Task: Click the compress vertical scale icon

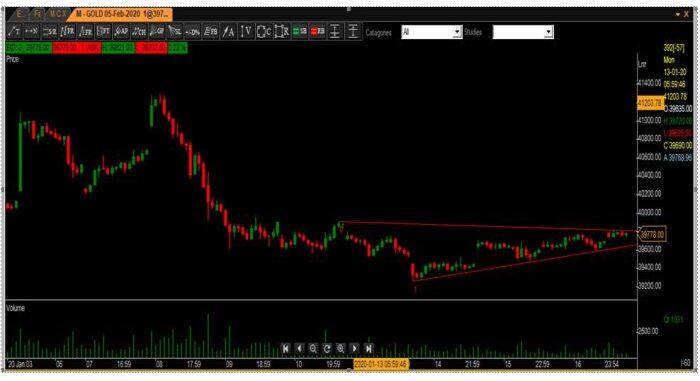Action: pos(335,32)
